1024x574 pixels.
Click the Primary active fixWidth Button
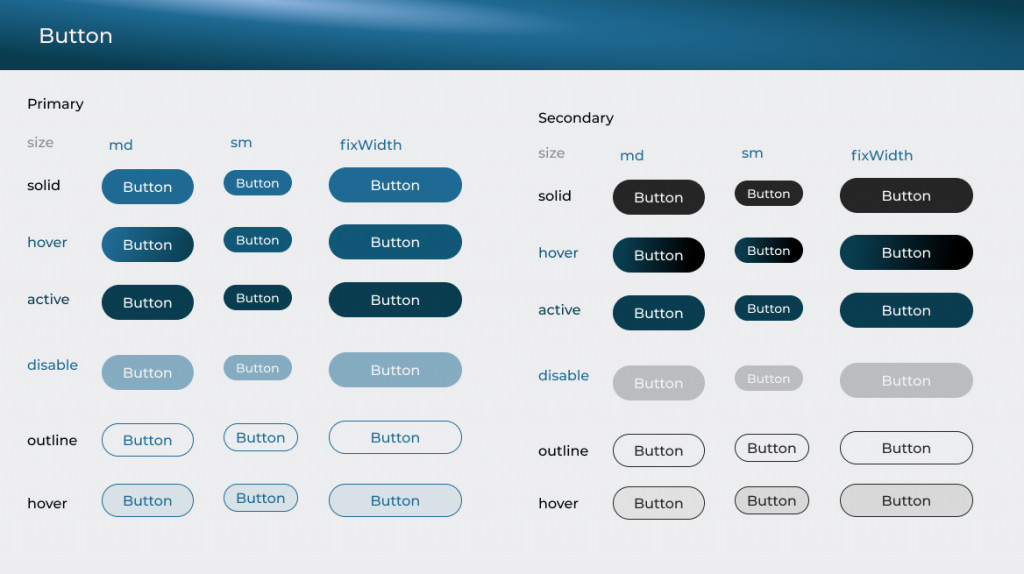395,300
